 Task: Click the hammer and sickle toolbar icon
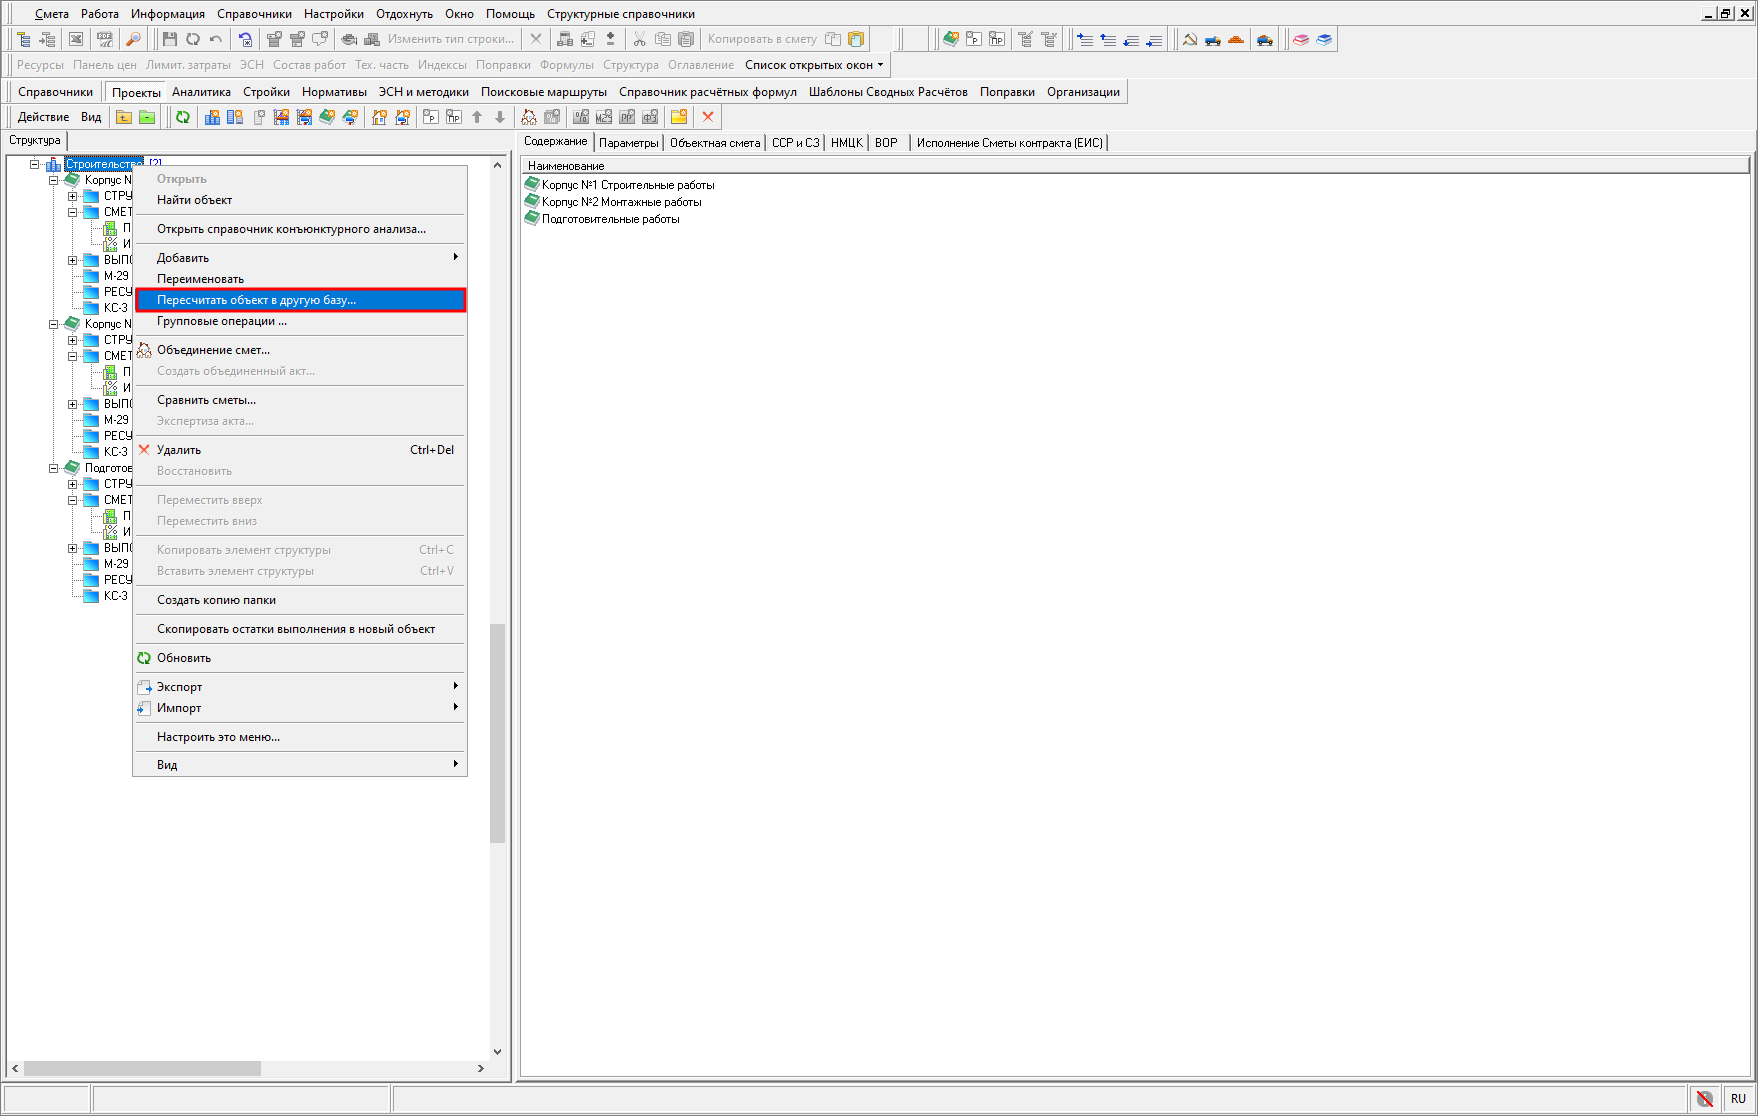pos(1189,39)
